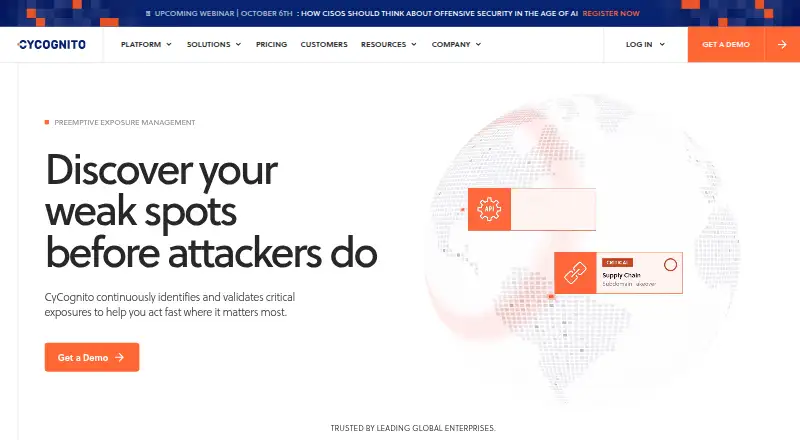Screen dimensions: 800x440
Task: Open the Resources menu item
Action: coord(384,44)
